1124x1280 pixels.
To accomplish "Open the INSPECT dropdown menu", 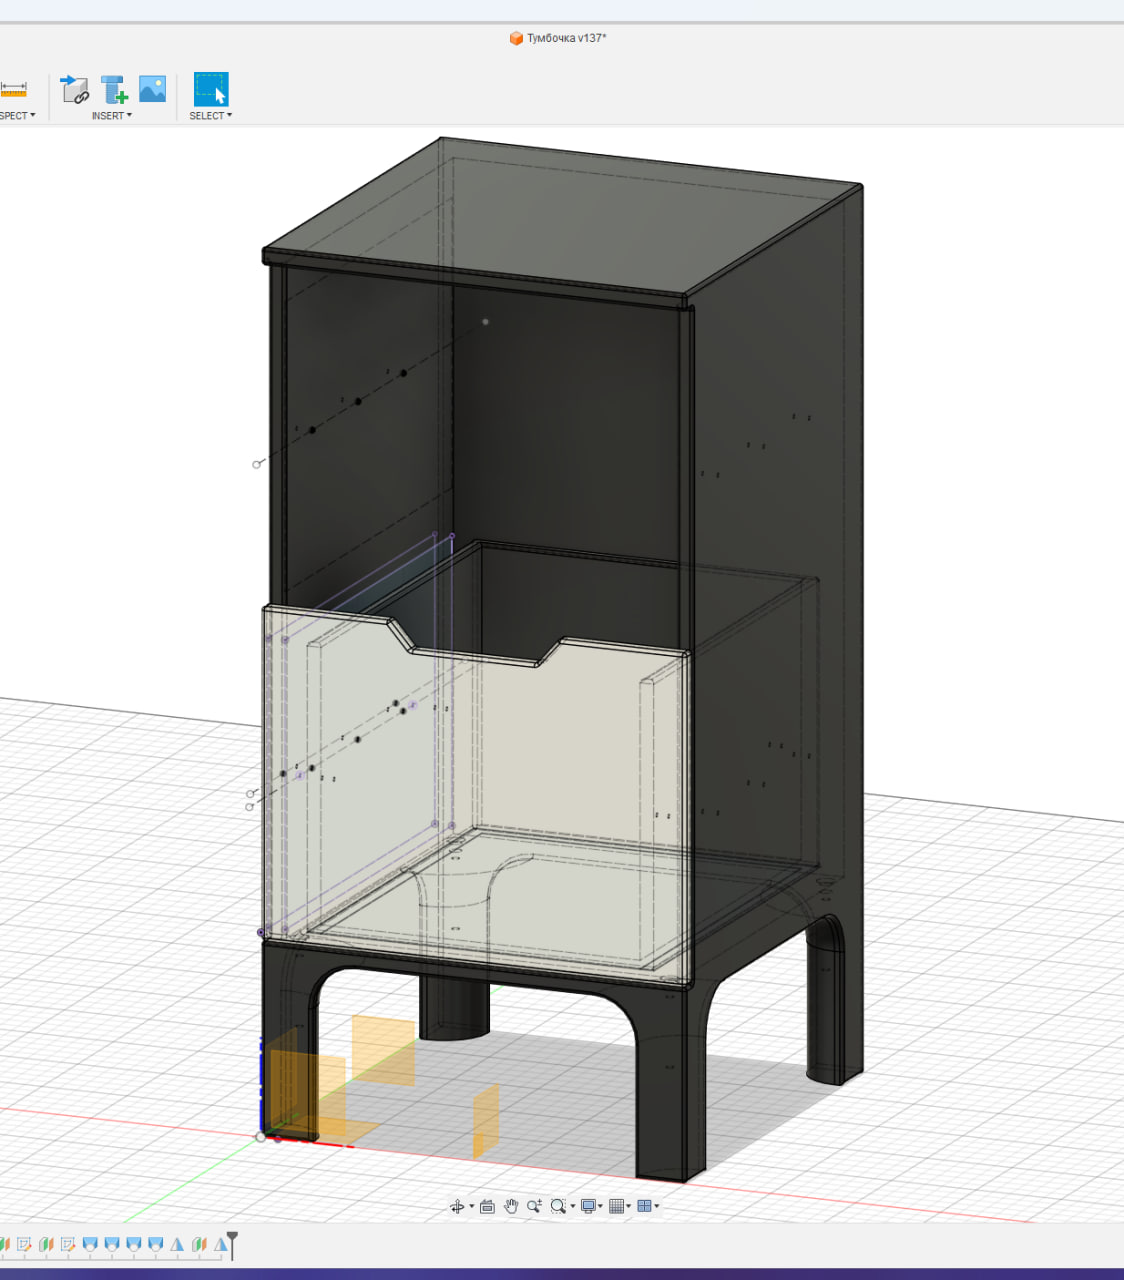I will [17, 116].
